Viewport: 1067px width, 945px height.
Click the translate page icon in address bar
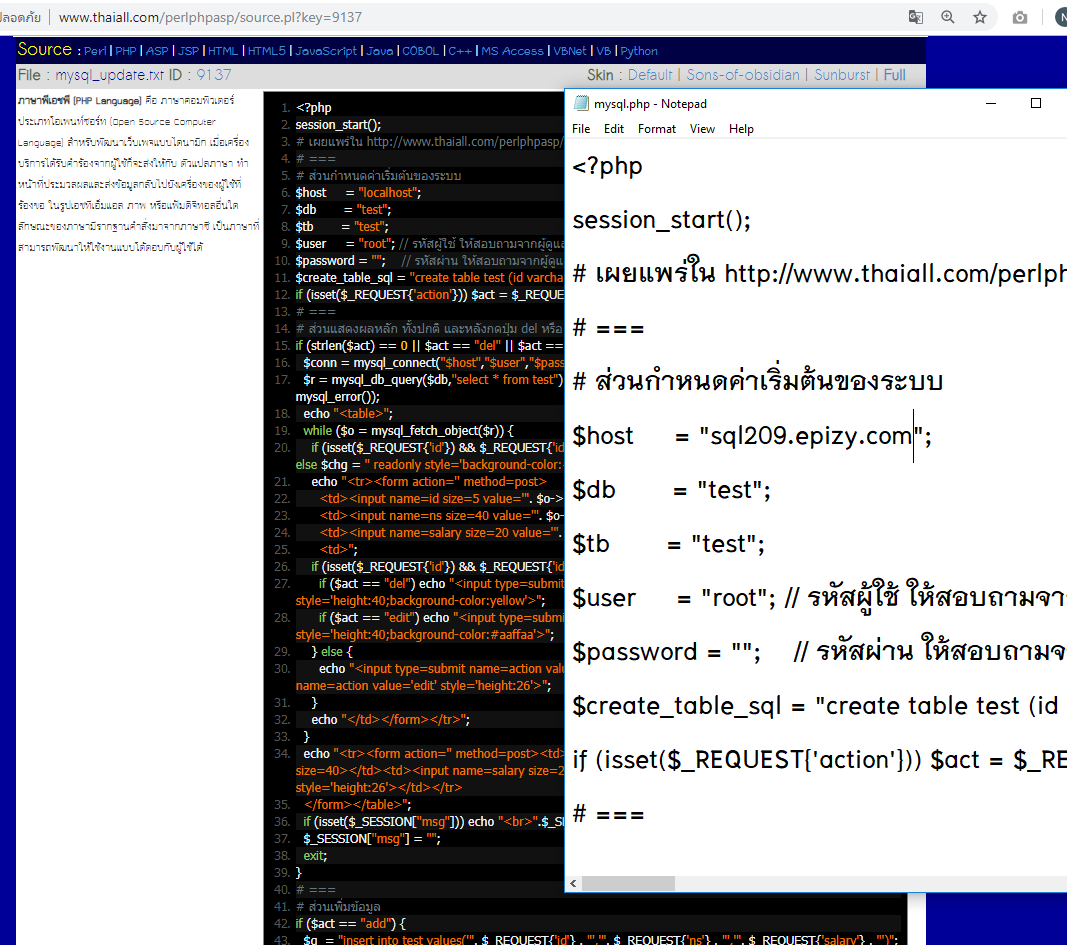tap(915, 17)
